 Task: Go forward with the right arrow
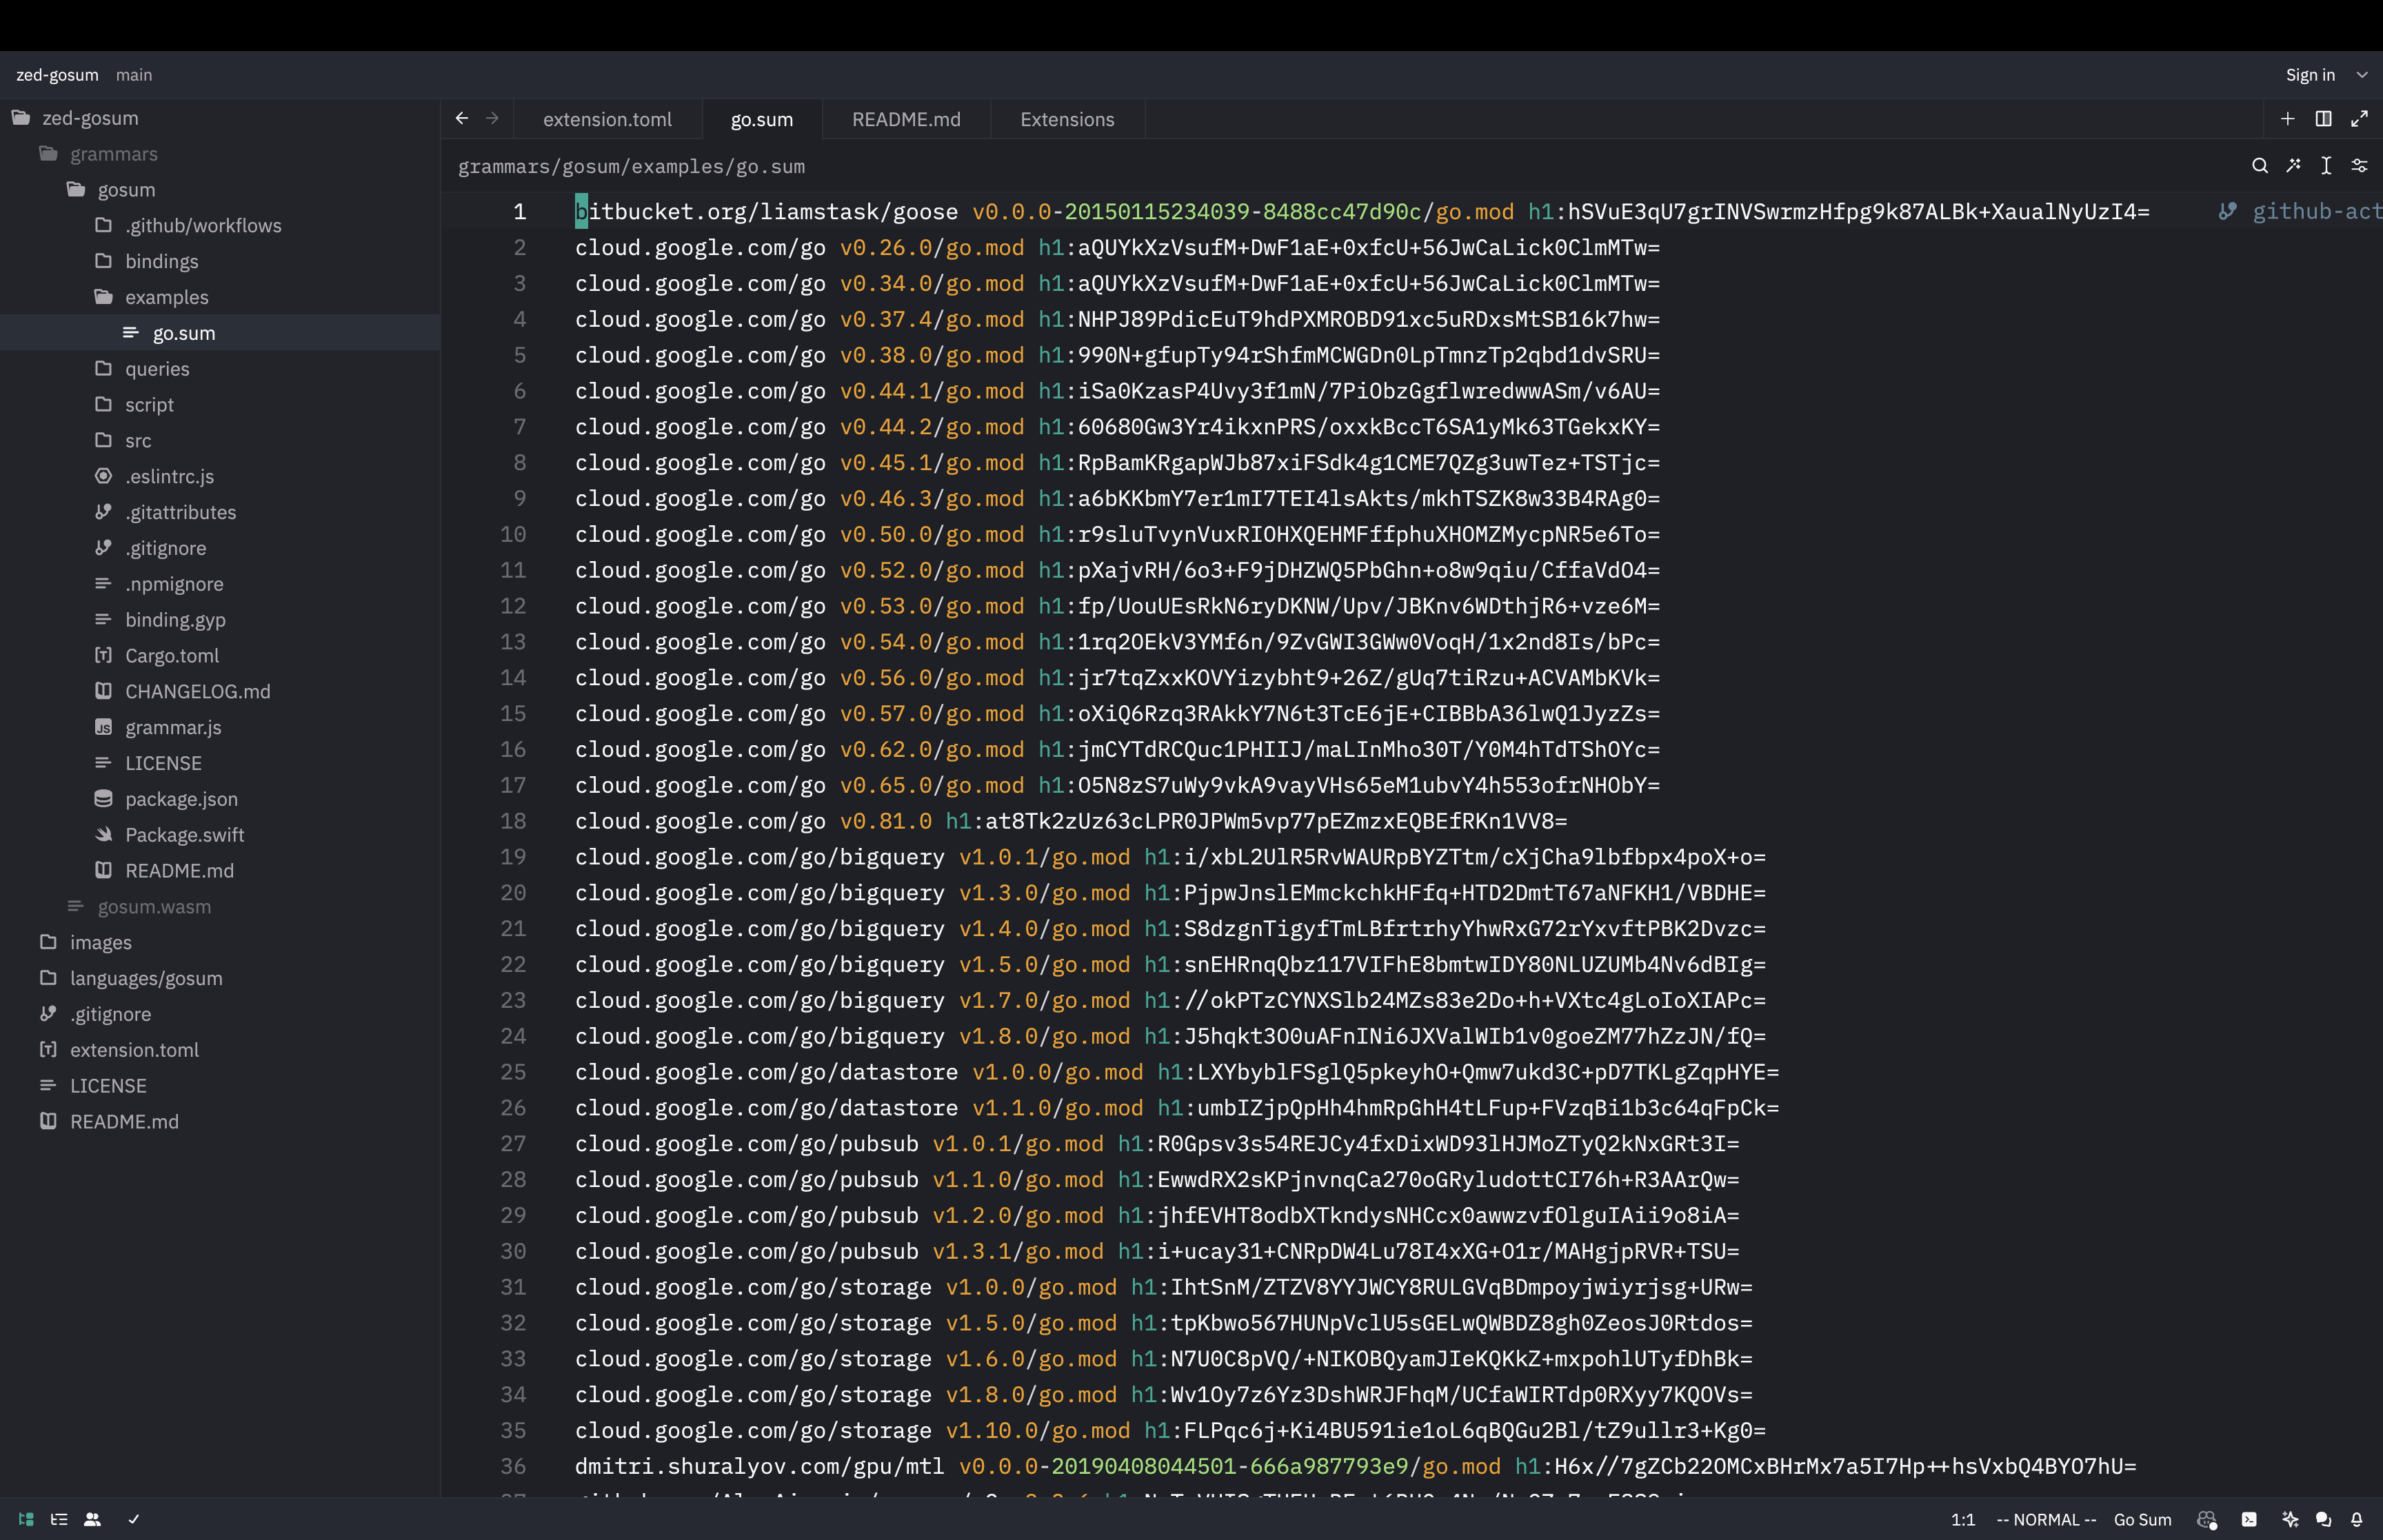tap(493, 118)
